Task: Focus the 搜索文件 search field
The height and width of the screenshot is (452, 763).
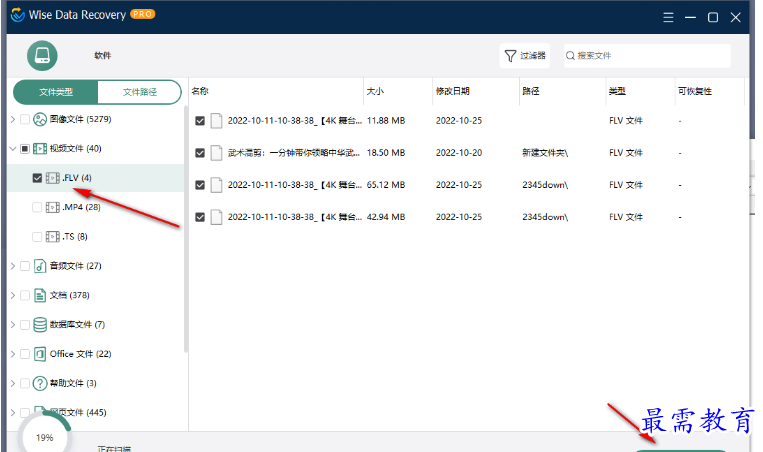Action: pos(647,56)
